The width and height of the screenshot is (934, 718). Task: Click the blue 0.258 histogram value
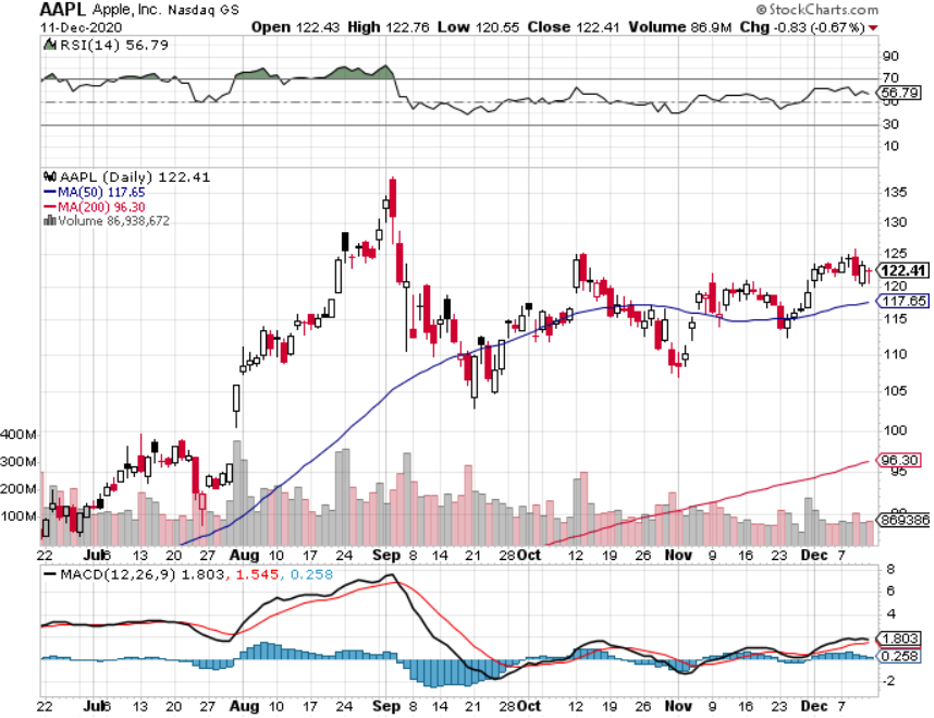(312, 575)
